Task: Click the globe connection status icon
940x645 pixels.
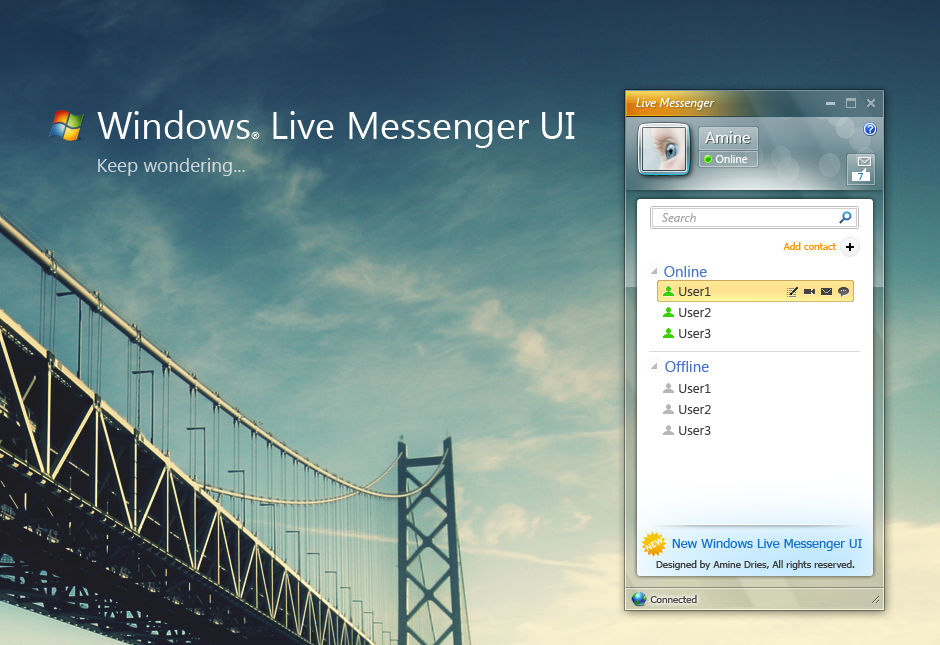Action: point(639,599)
